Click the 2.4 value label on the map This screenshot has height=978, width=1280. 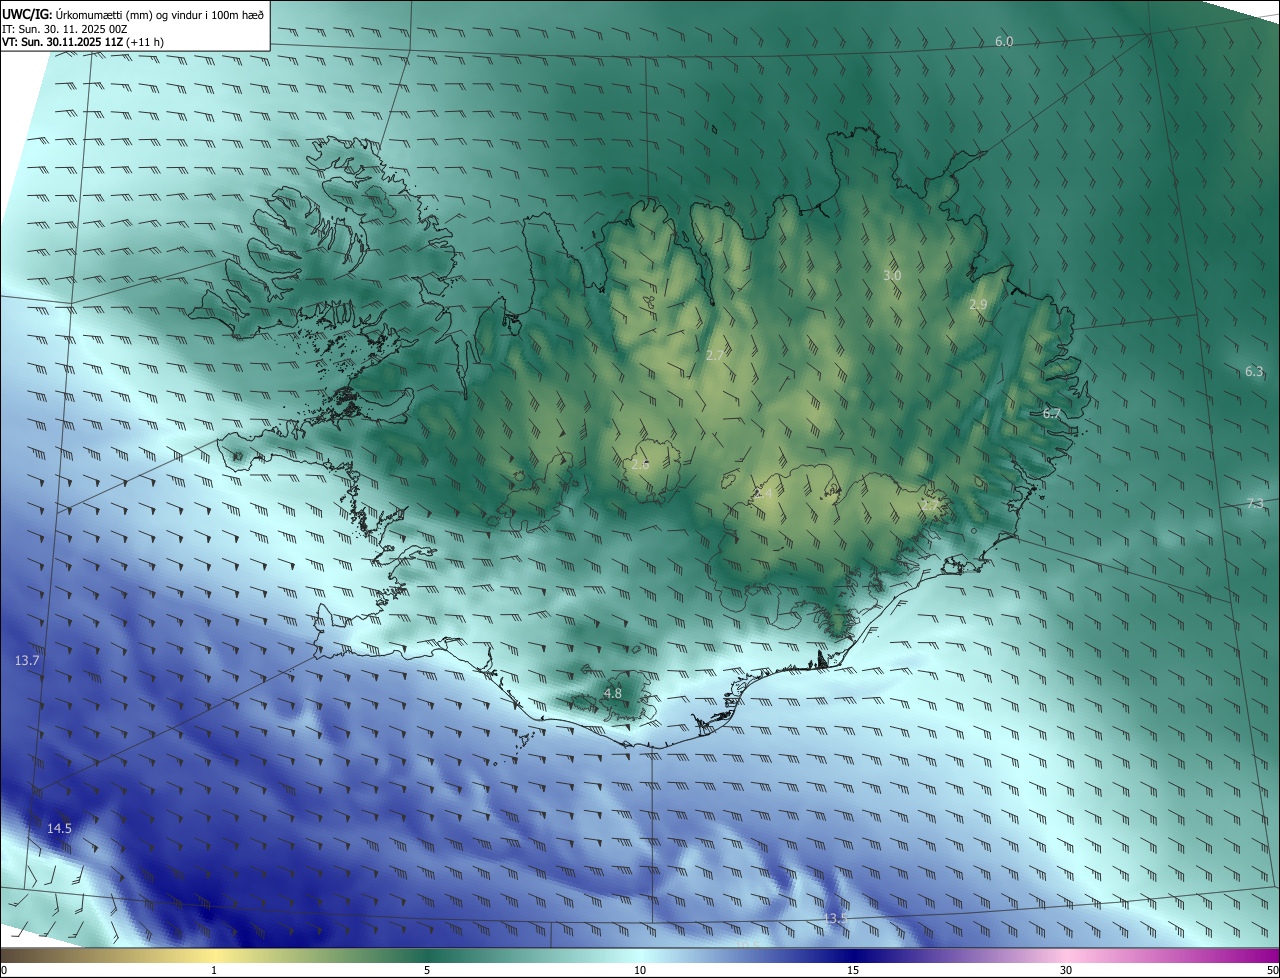click(x=762, y=493)
